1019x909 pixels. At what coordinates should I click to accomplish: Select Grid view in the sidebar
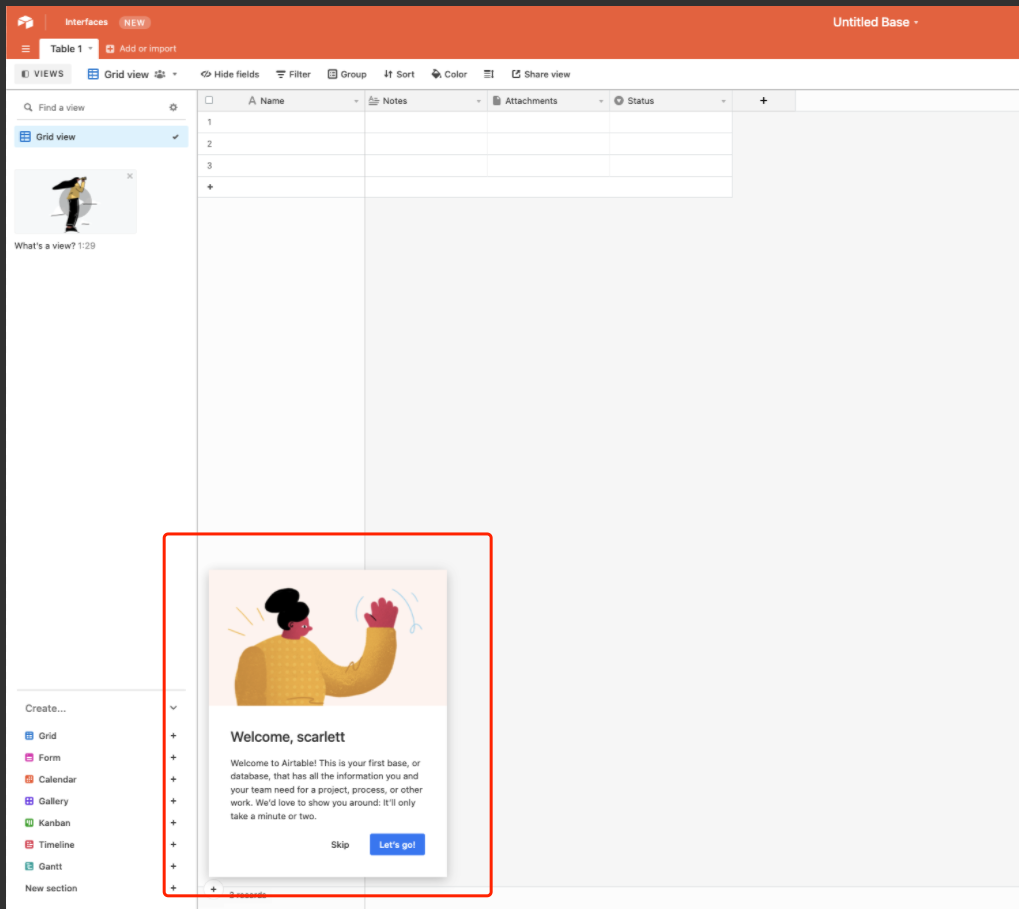[101, 136]
